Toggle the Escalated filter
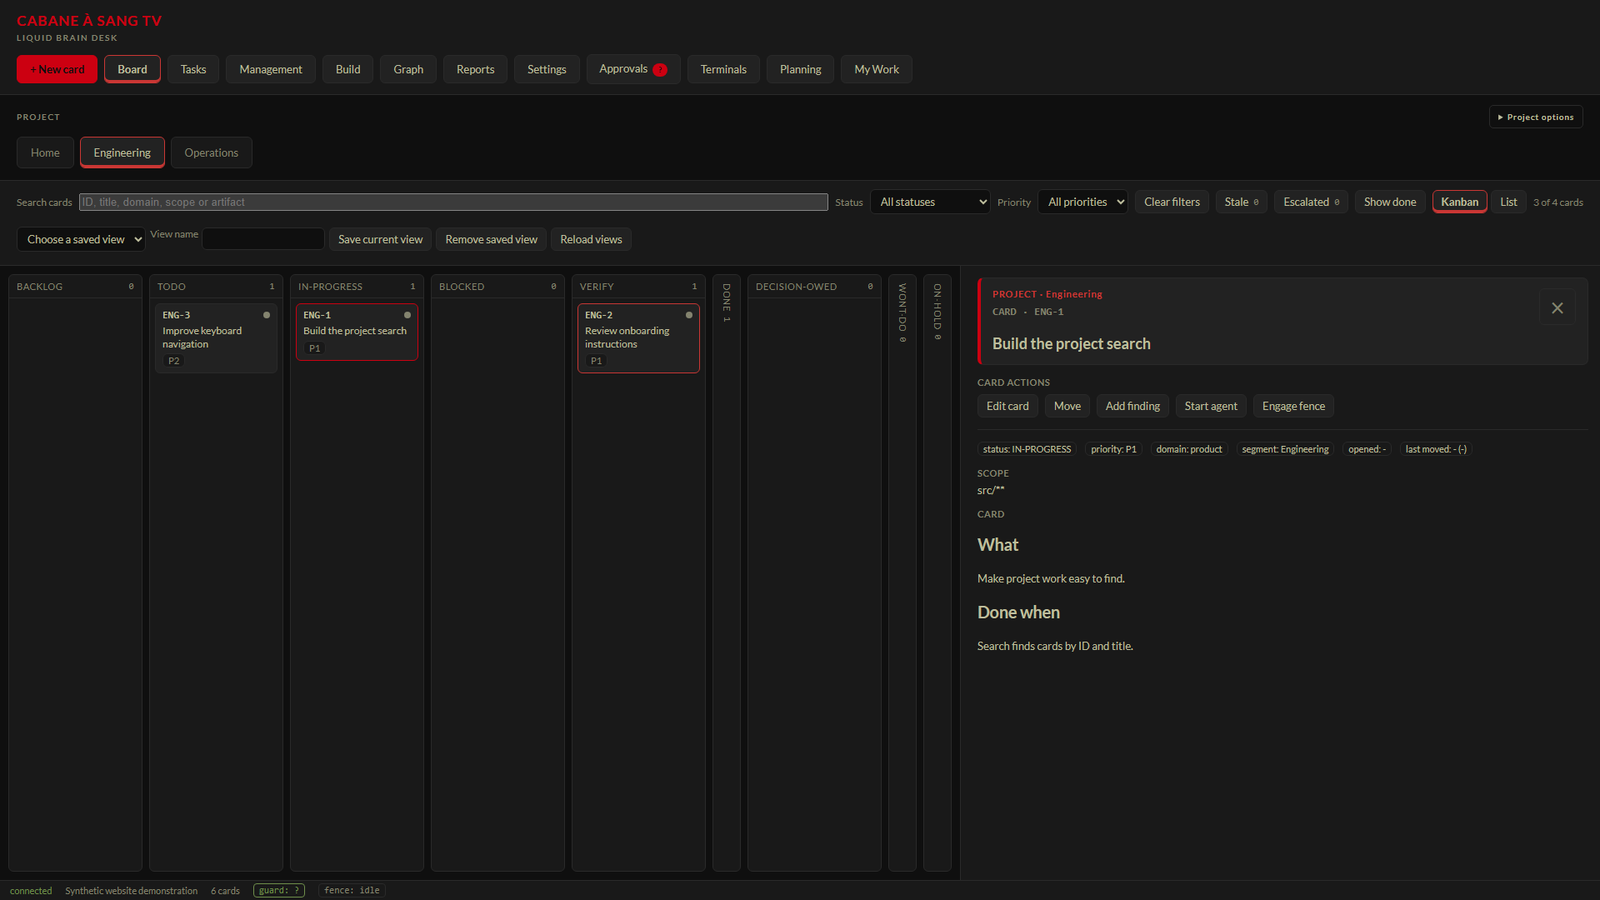 [x=1311, y=202]
